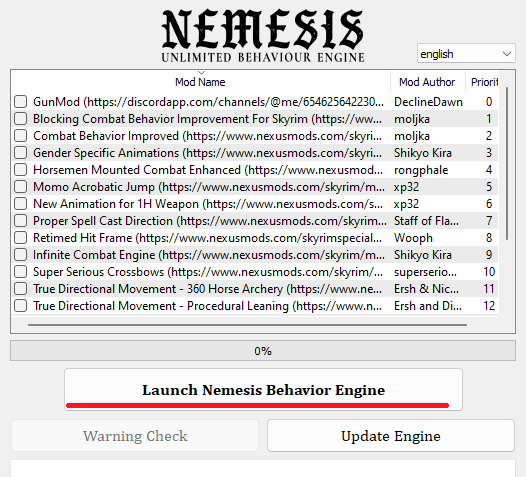
Task: Select Super Serious Crossbows row text
Action: point(208,272)
